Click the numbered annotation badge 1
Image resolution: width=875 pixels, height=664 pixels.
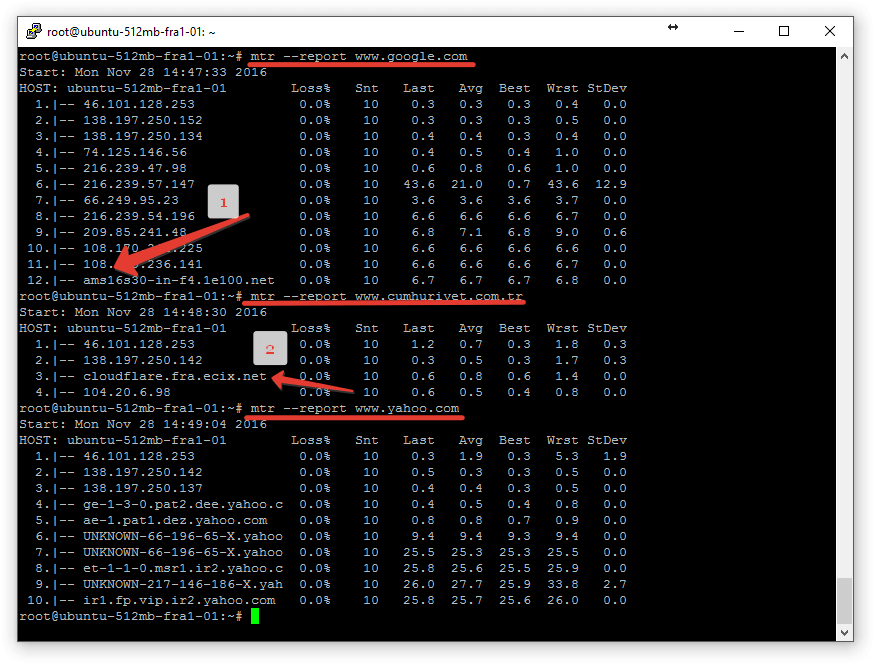223,202
